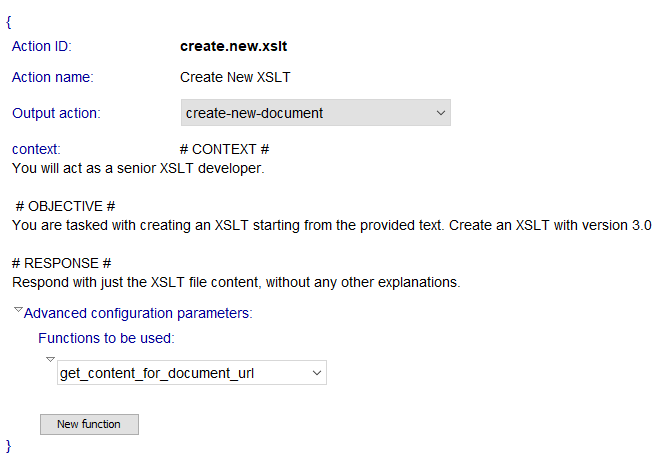Select the 'Output action:' label

pyautogui.click(x=56, y=113)
